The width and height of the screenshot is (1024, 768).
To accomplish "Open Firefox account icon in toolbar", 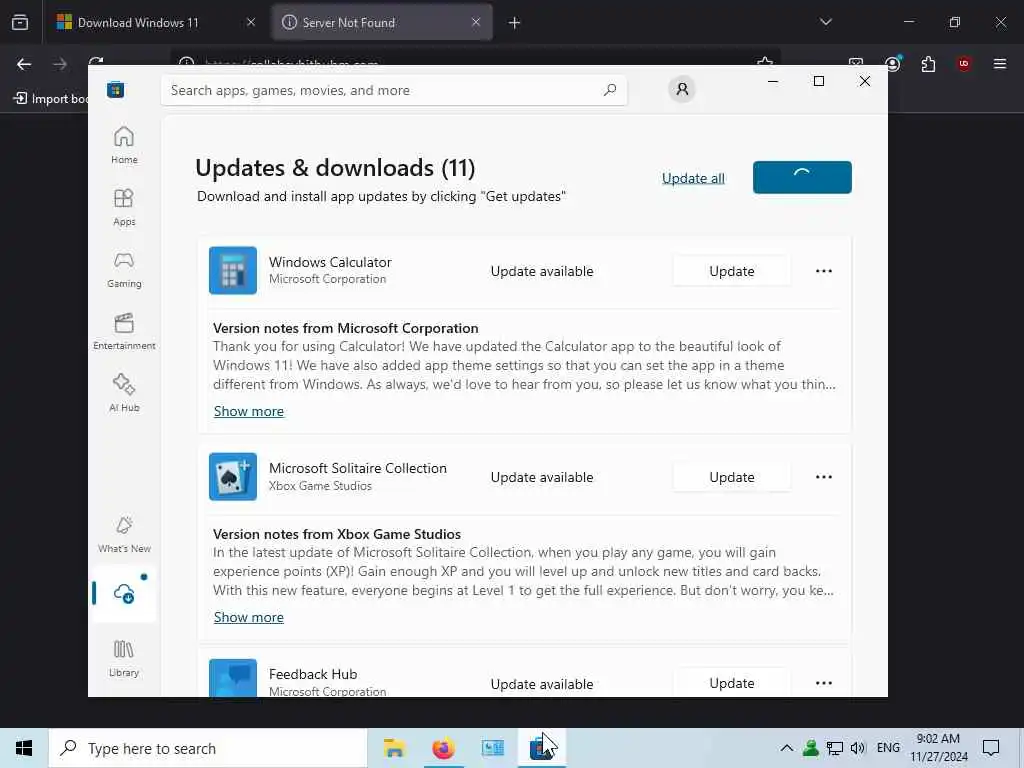I will pos(893,63).
